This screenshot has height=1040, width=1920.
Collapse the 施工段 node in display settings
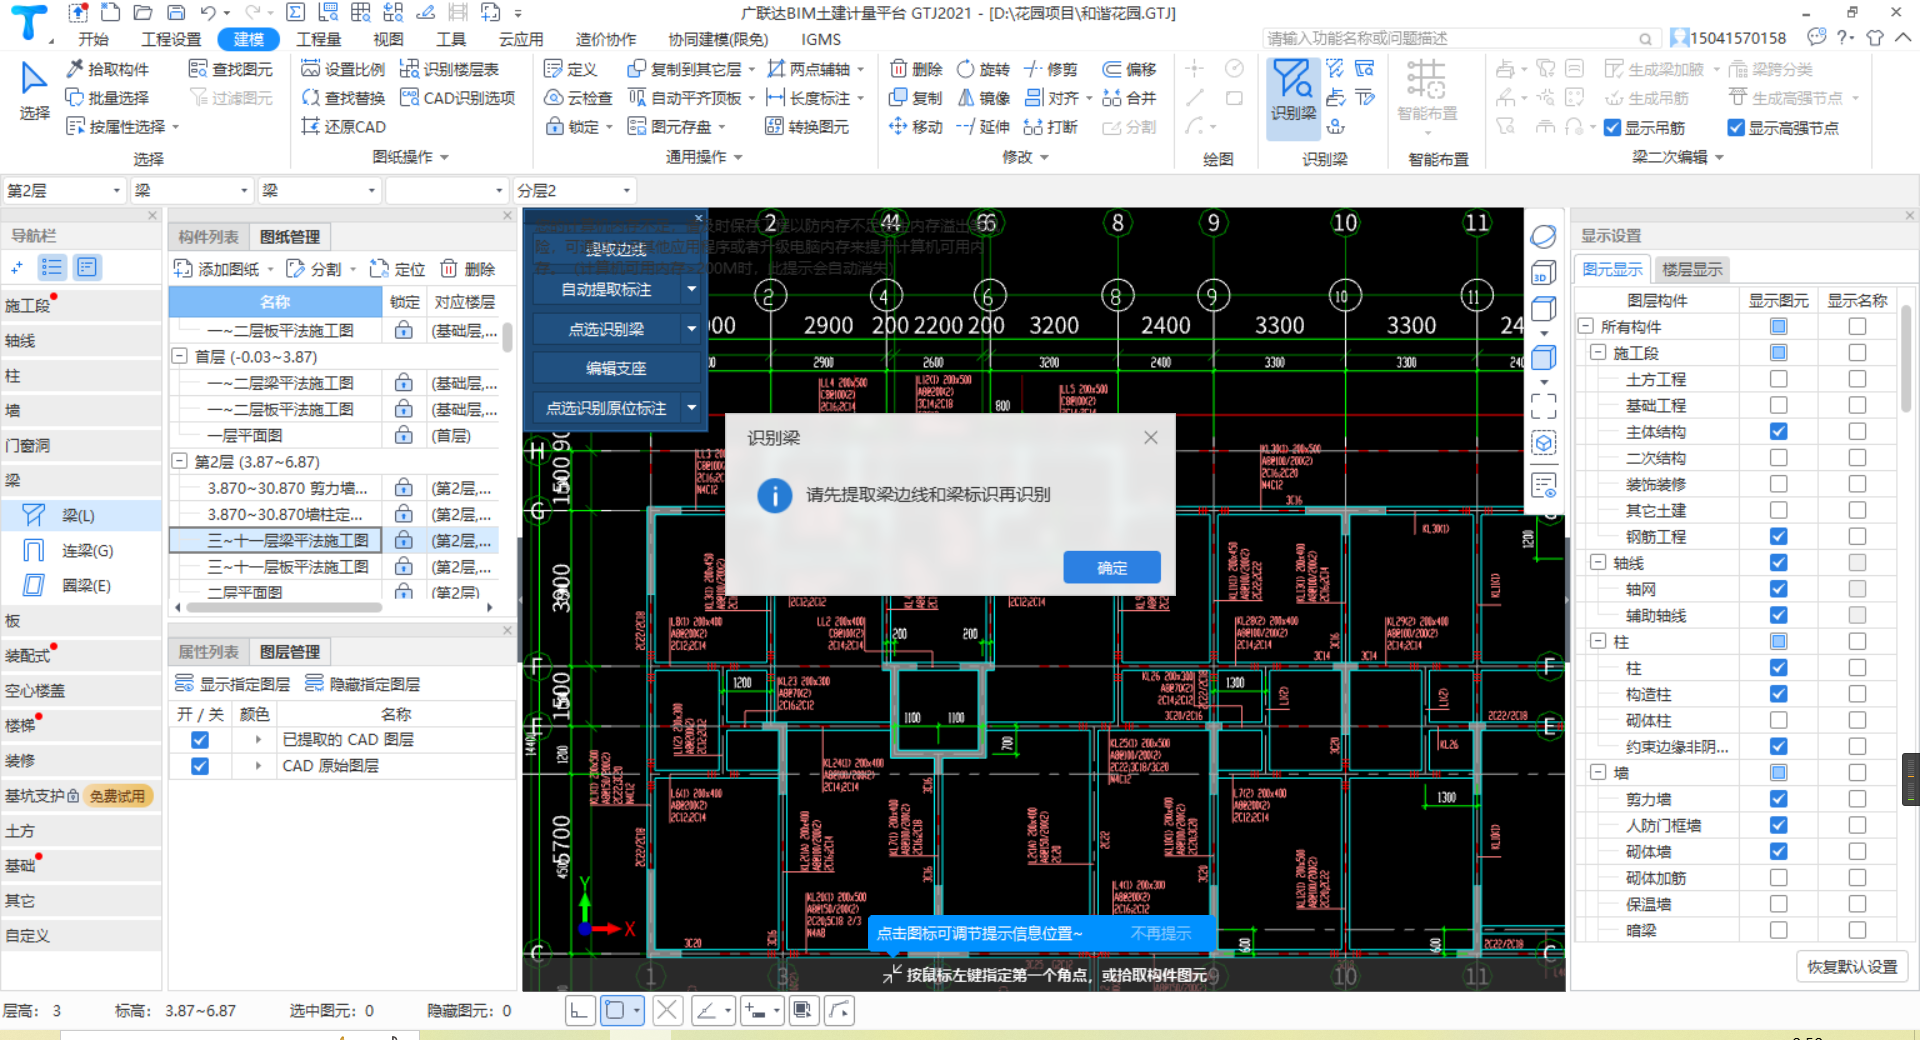pos(1598,352)
